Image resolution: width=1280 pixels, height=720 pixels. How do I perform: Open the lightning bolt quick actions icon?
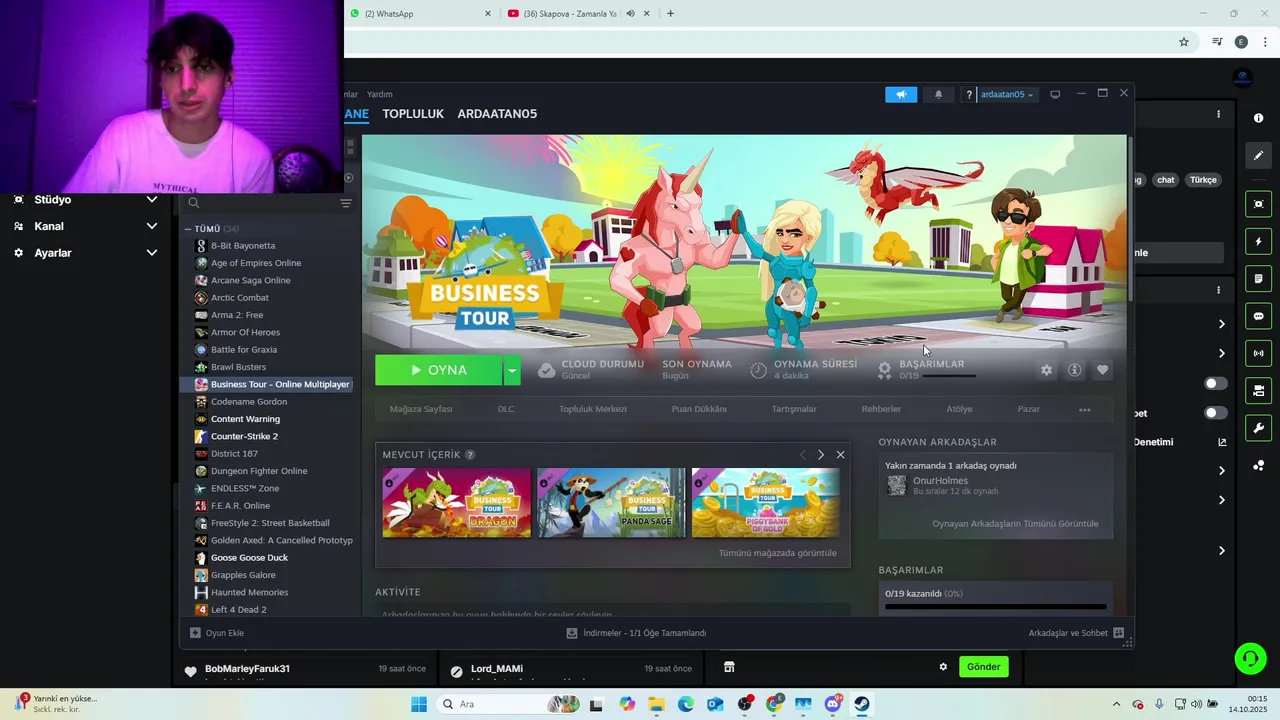tap(1258, 242)
